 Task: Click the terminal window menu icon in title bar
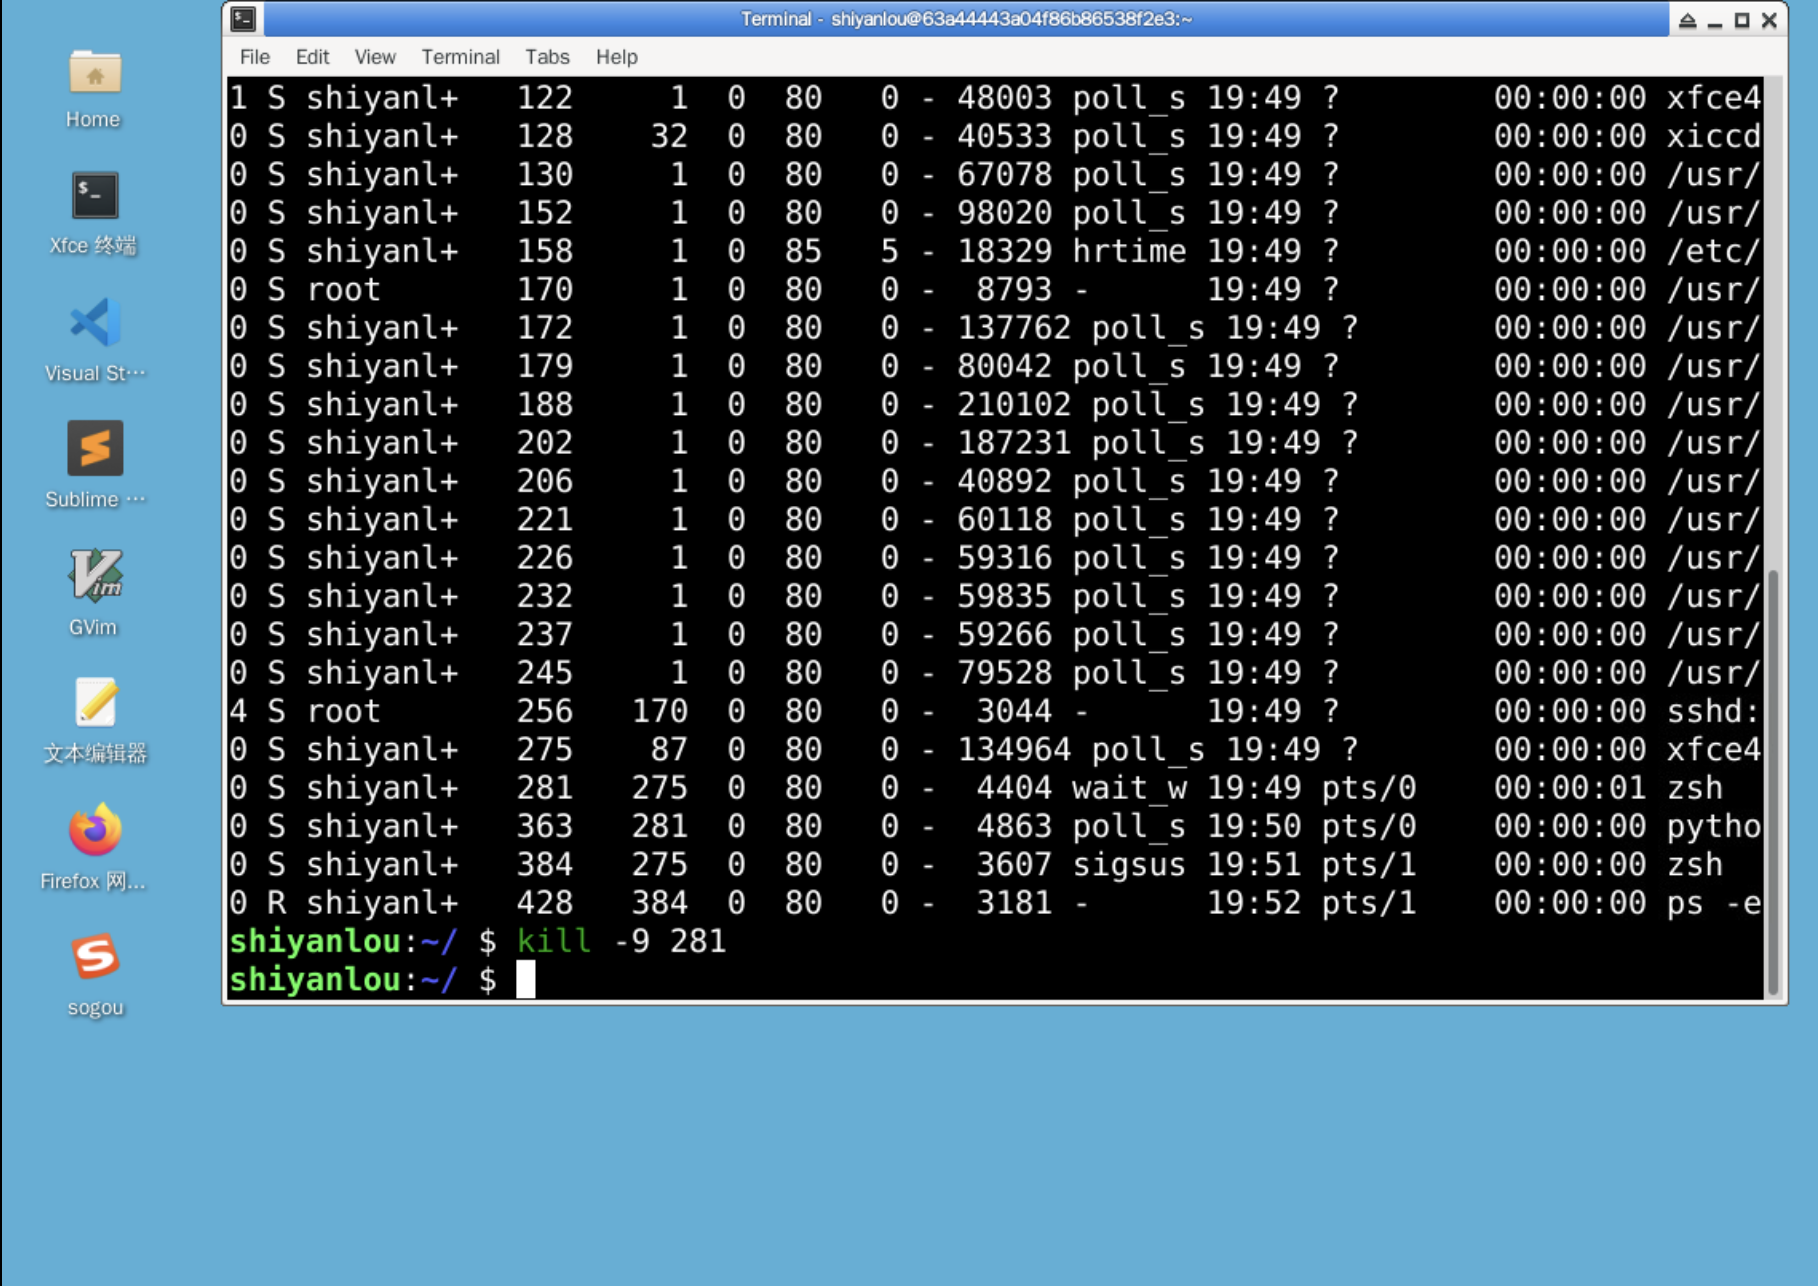[243, 18]
